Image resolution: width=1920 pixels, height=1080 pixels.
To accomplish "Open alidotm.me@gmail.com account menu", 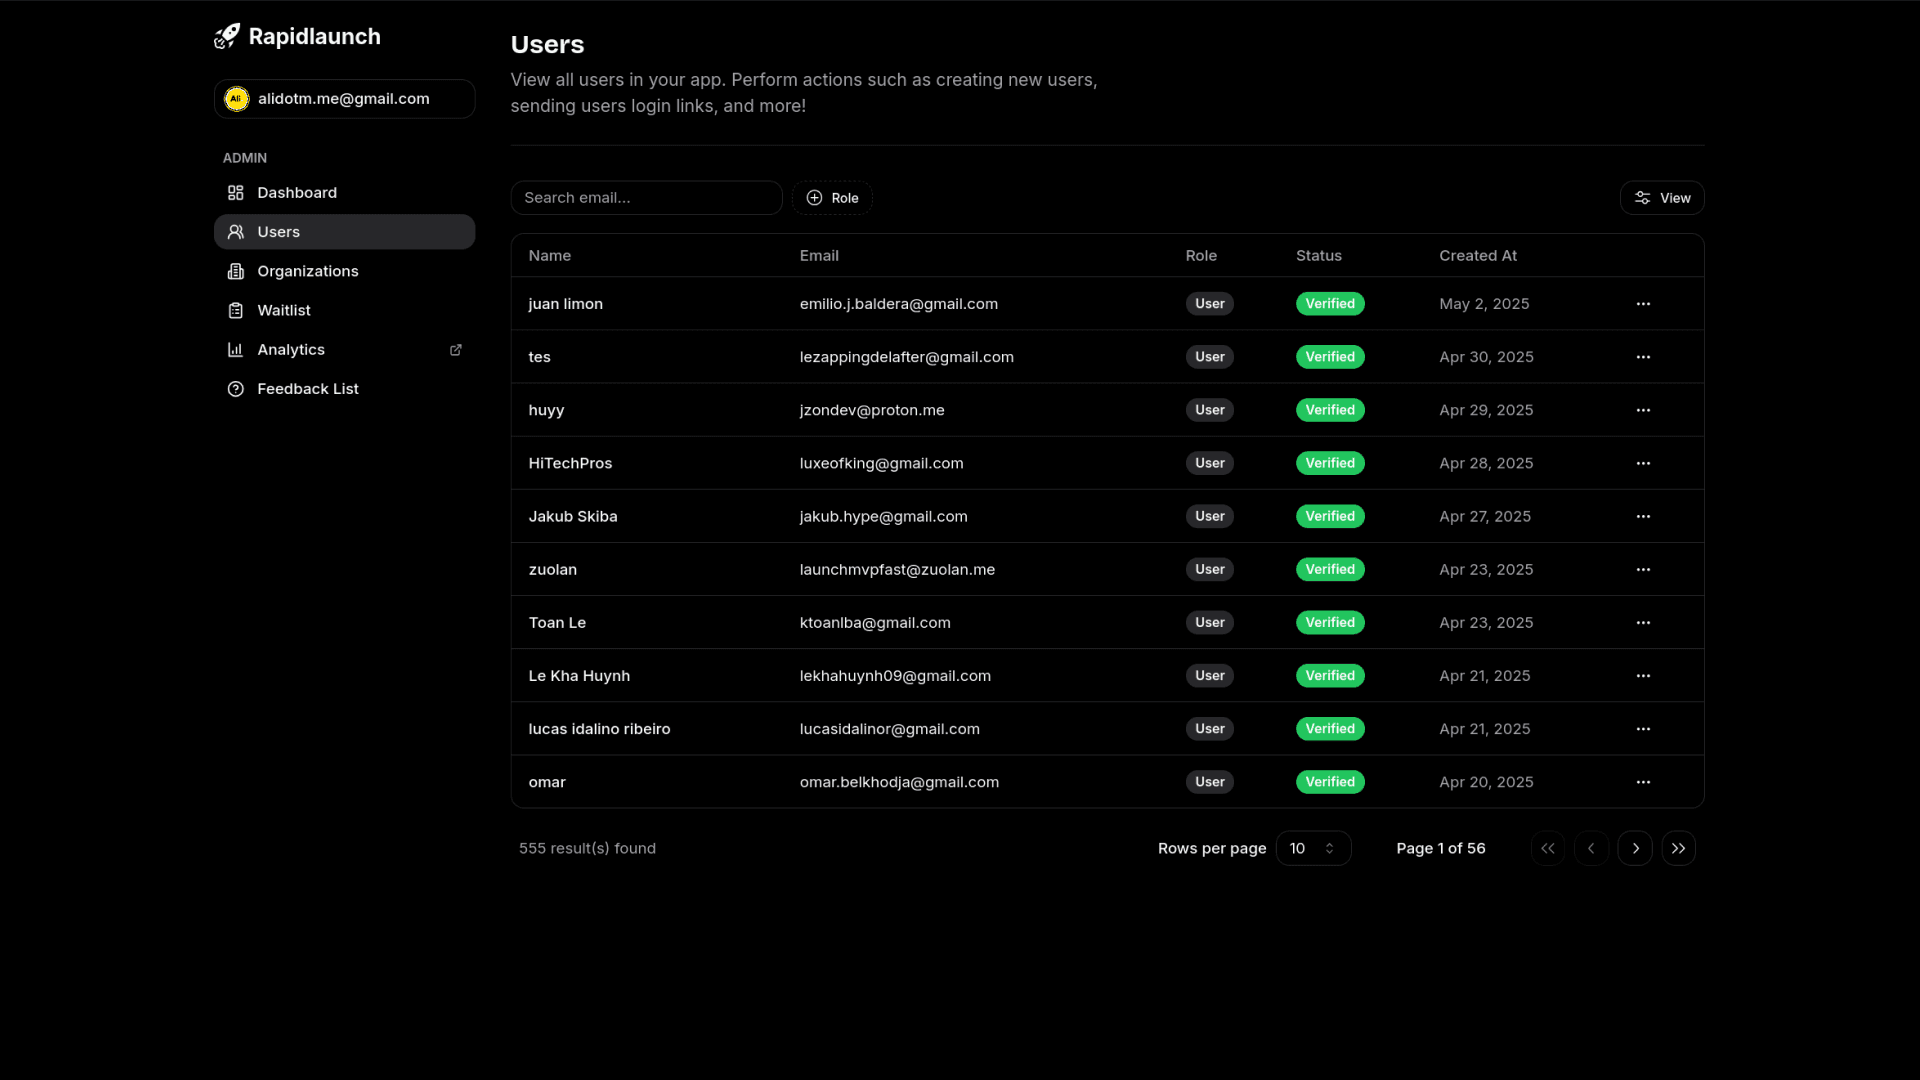I will (x=344, y=99).
